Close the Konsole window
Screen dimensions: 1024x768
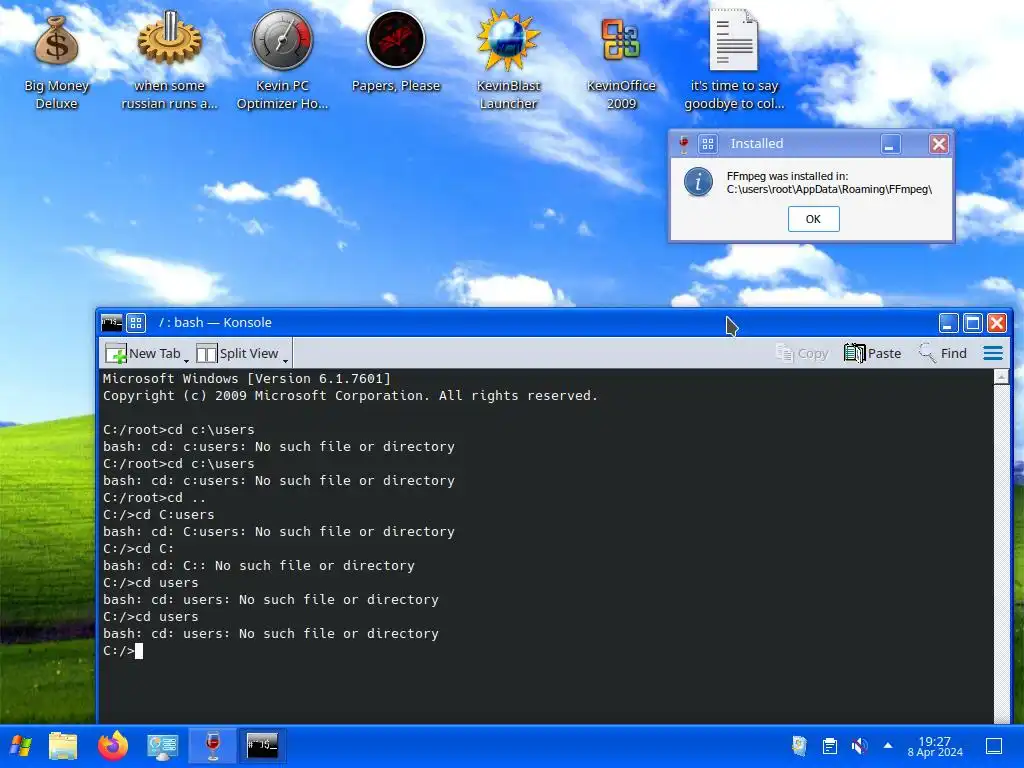(997, 323)
